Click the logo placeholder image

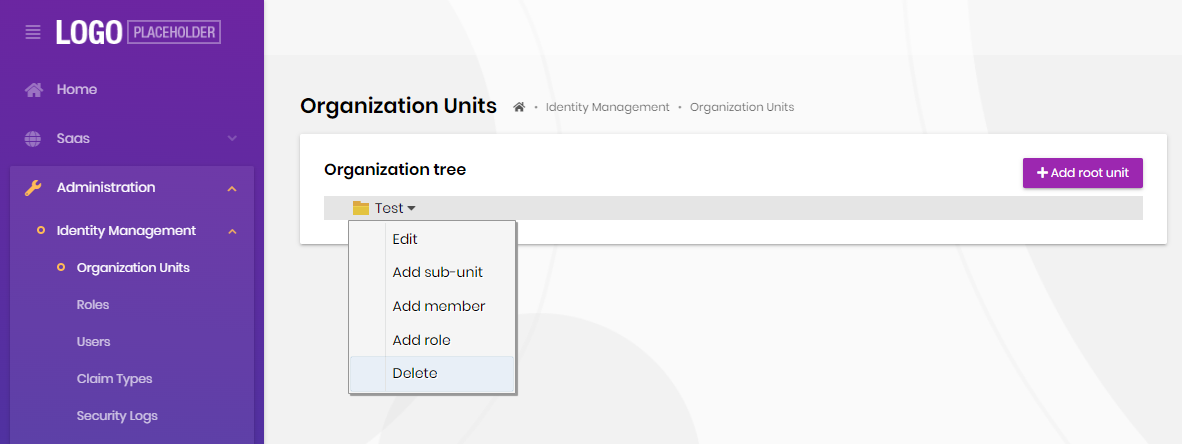pyautogui.click(x=138, y=33)
